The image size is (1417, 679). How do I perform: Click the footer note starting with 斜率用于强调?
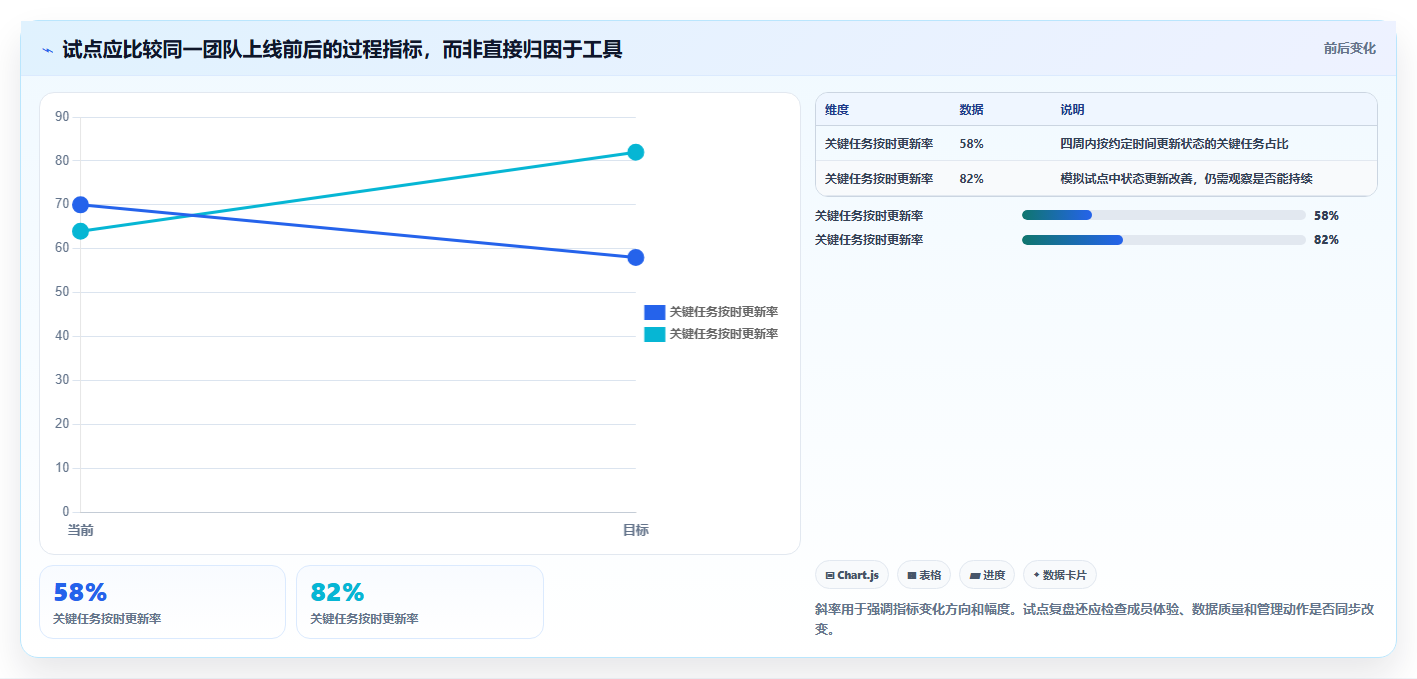(x=1095, y=619)
